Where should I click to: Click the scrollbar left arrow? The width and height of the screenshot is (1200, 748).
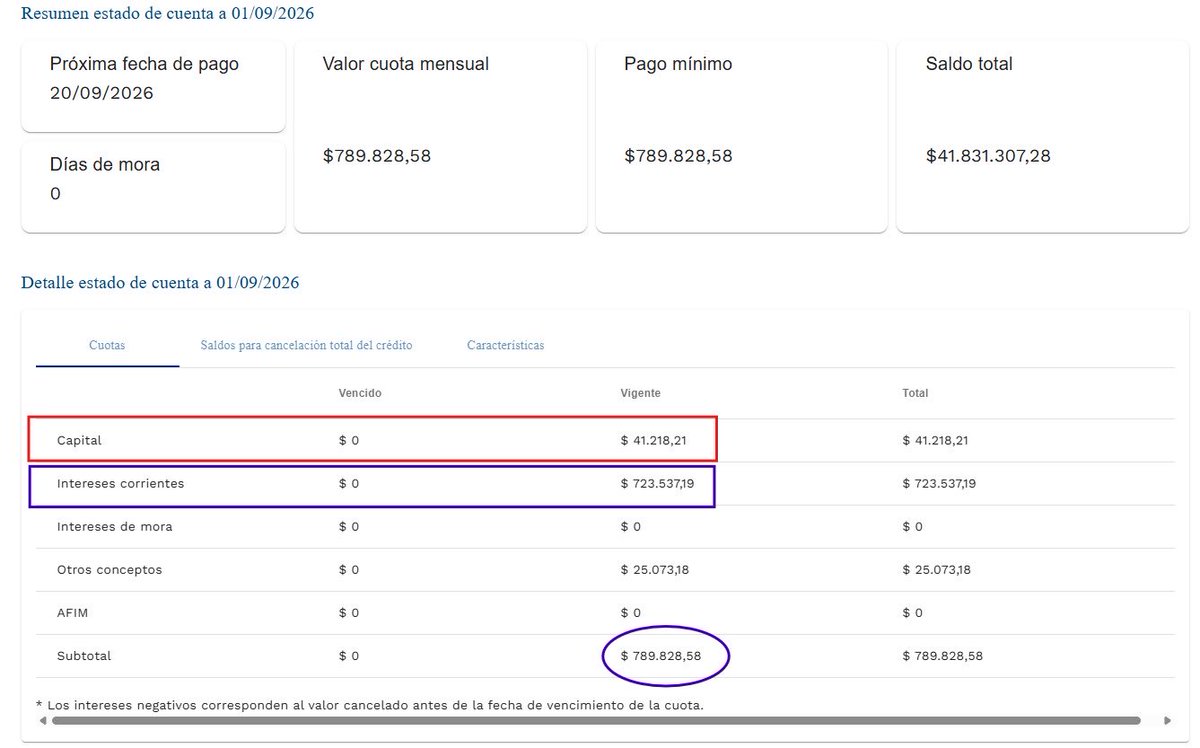pyautogui.click(x=41, y=720)
